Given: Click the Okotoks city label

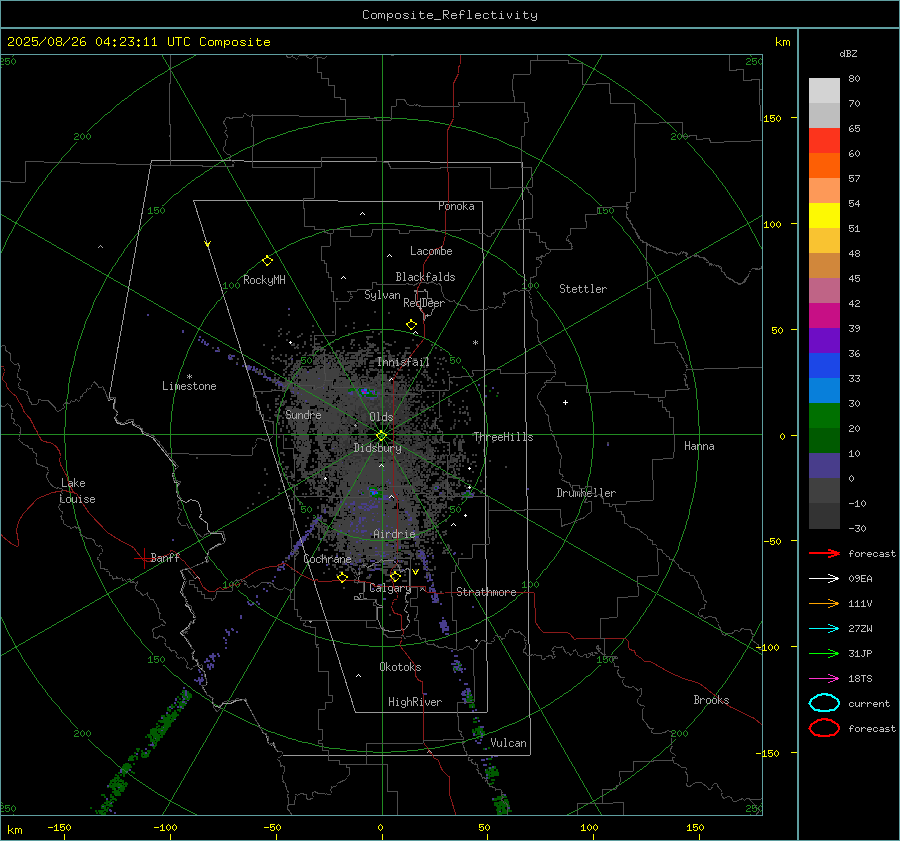Looking at the screenshot, I should tap(400, 667).
